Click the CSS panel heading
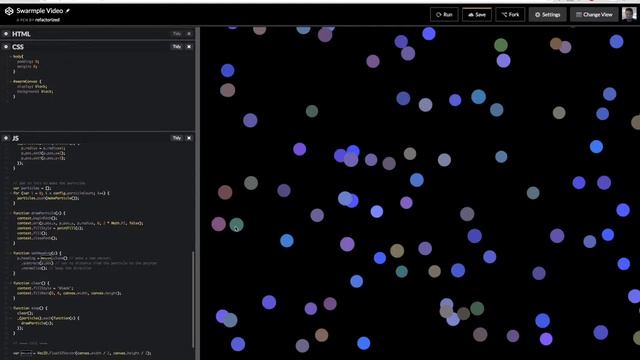 18,47
